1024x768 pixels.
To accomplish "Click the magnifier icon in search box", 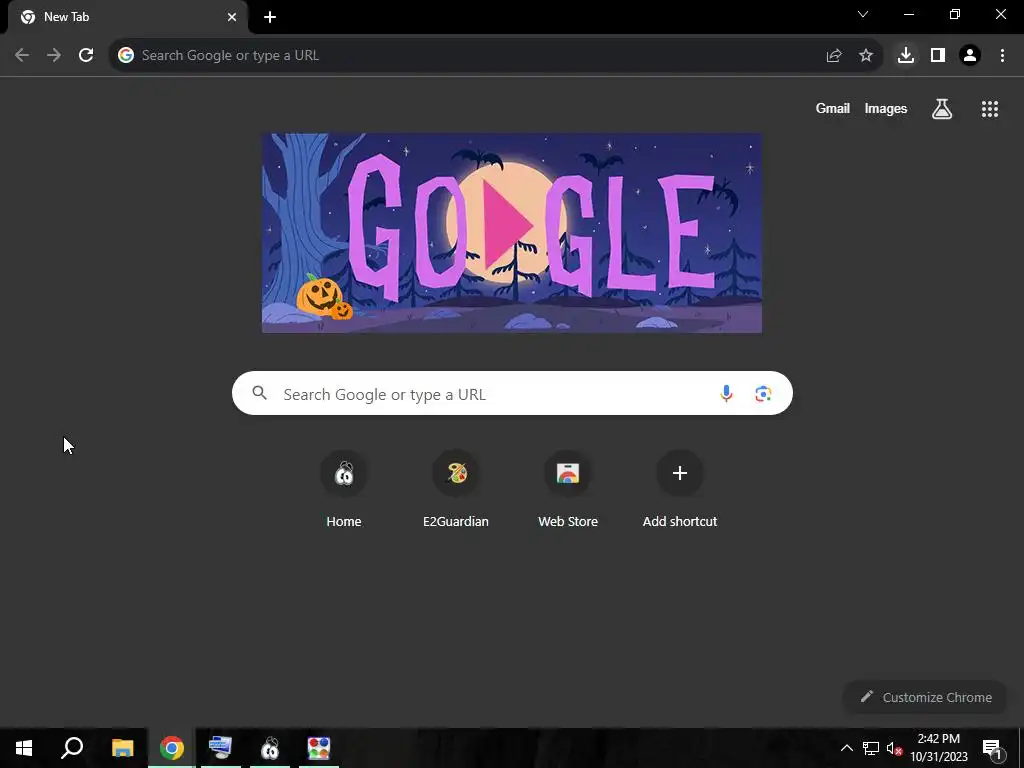I will (259, 393).
